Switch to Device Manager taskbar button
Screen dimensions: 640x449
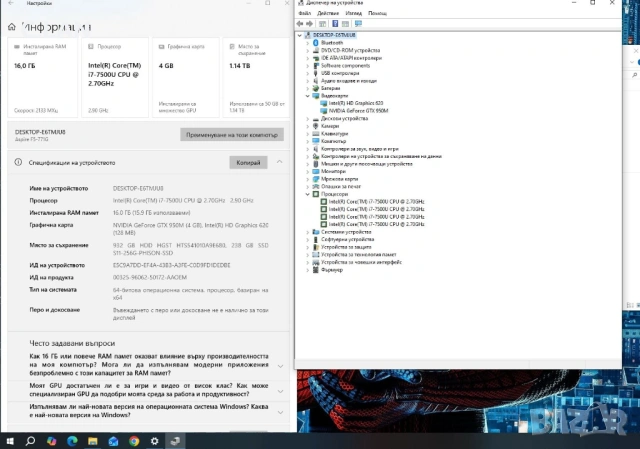click(x=175, y=441)
